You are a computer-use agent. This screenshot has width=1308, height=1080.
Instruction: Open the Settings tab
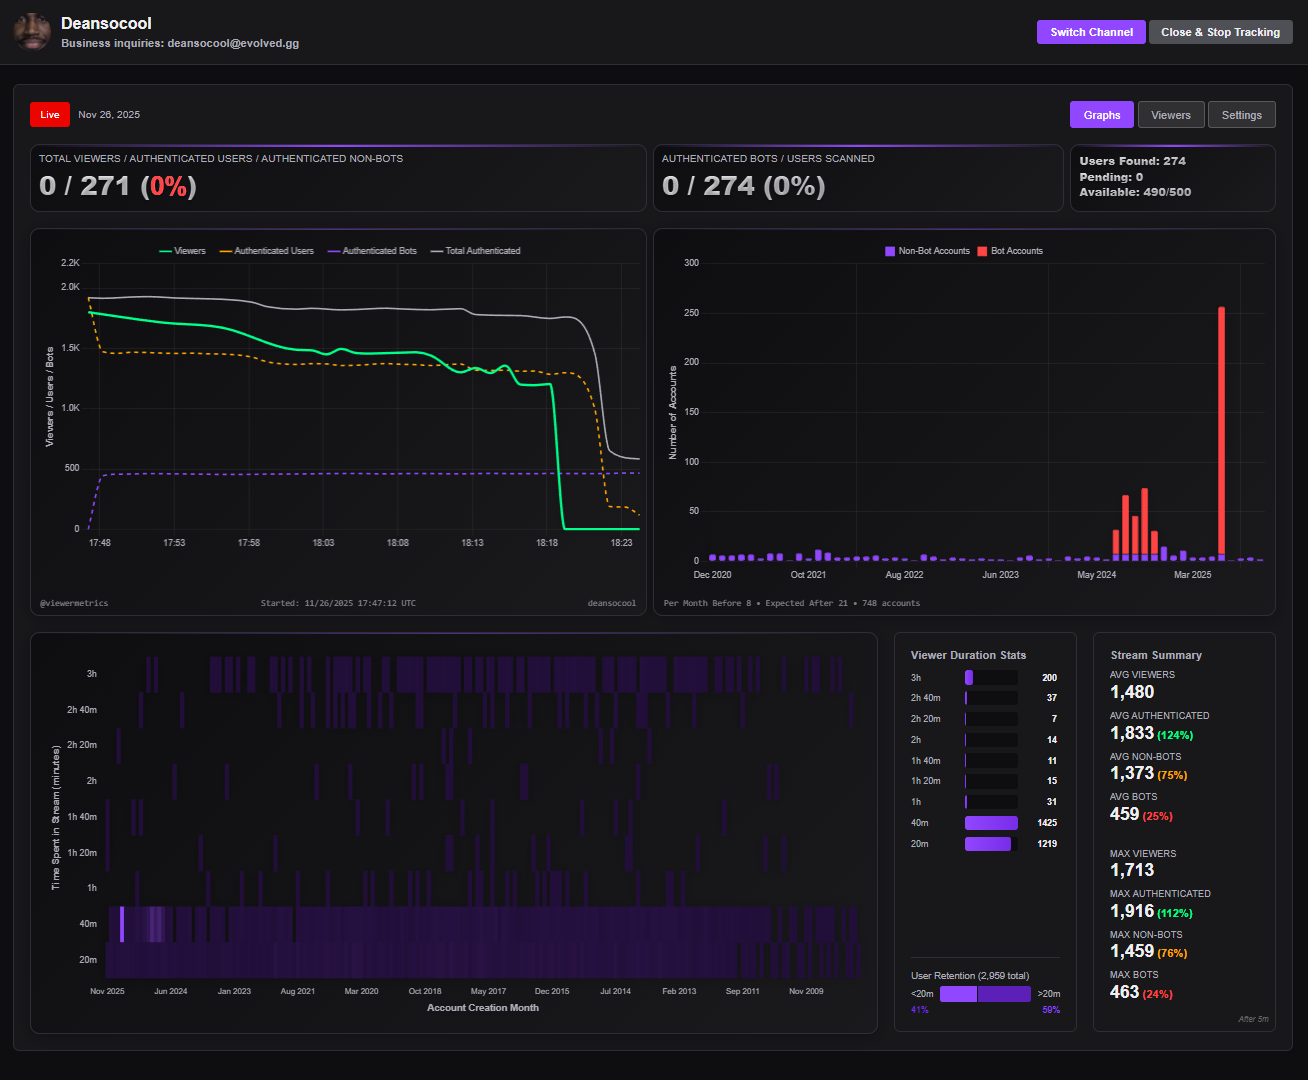click(1242, 115)
